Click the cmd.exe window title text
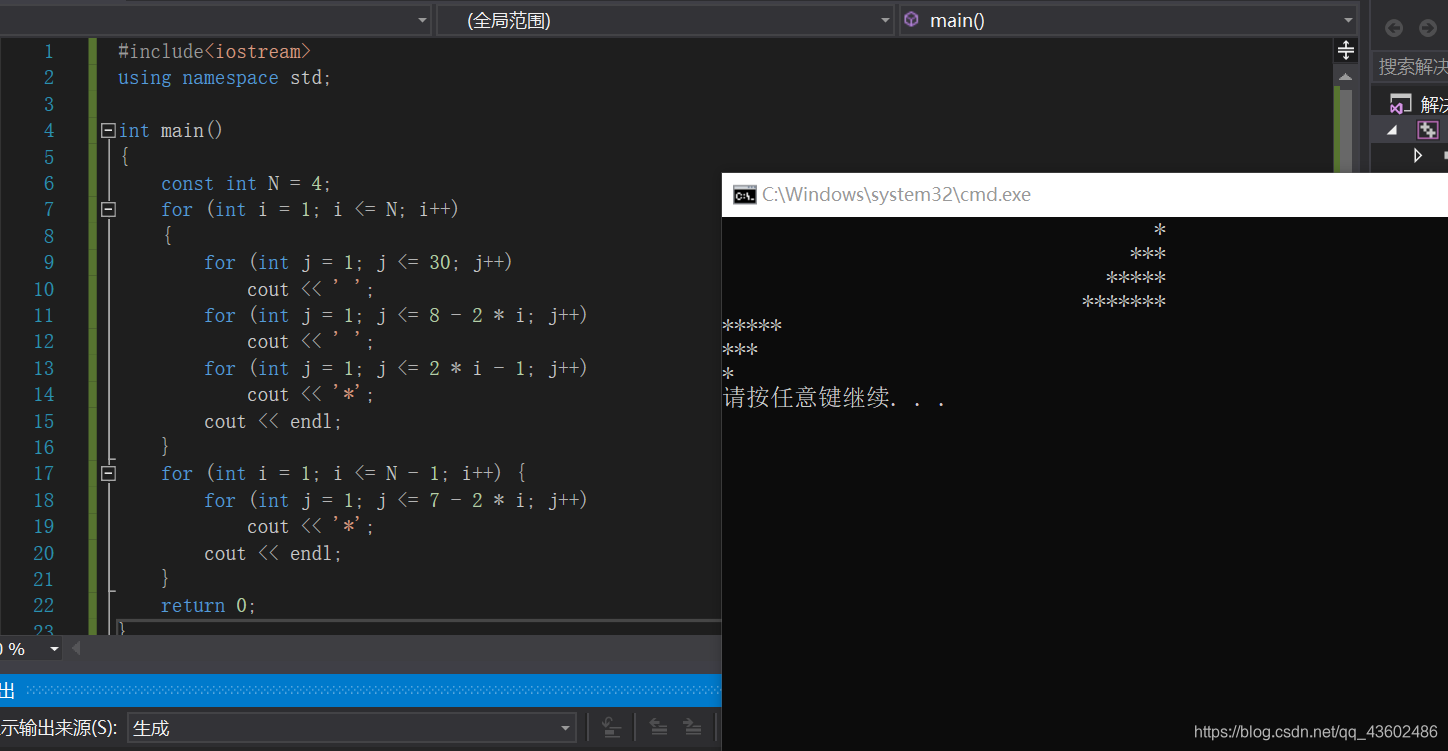This screenshot has width=1448, height=751. pos(896,195)
